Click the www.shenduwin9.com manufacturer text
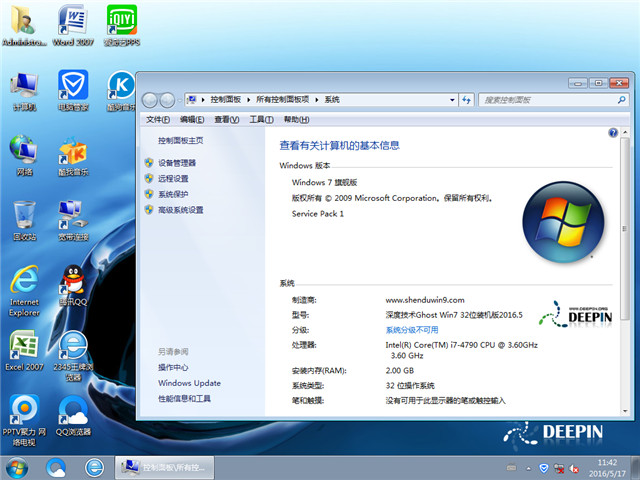640x480 pixels. (425, 300)
